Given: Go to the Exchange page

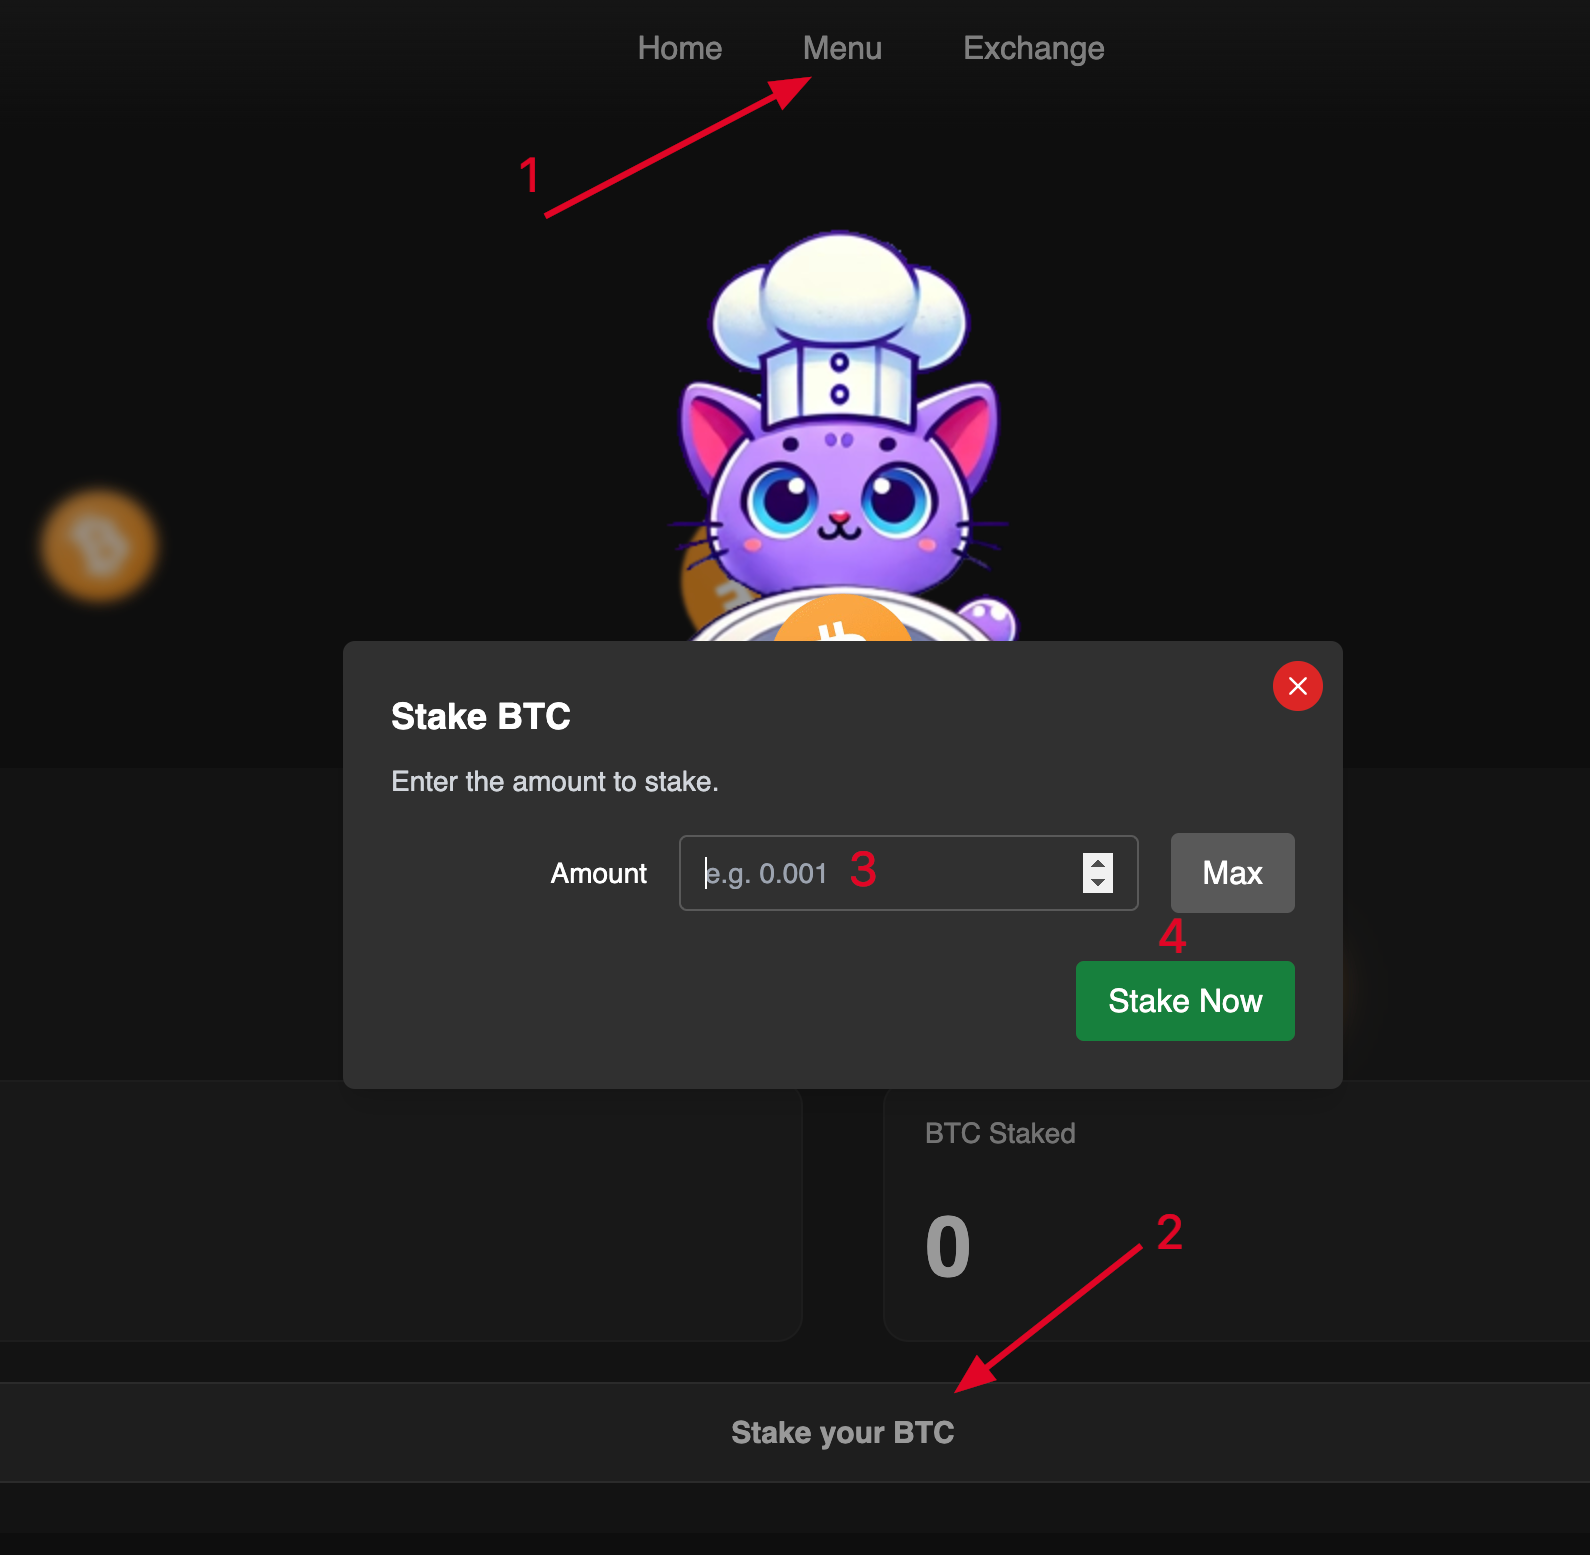Looking at the screenshot, I should [x=1033, y=48].
